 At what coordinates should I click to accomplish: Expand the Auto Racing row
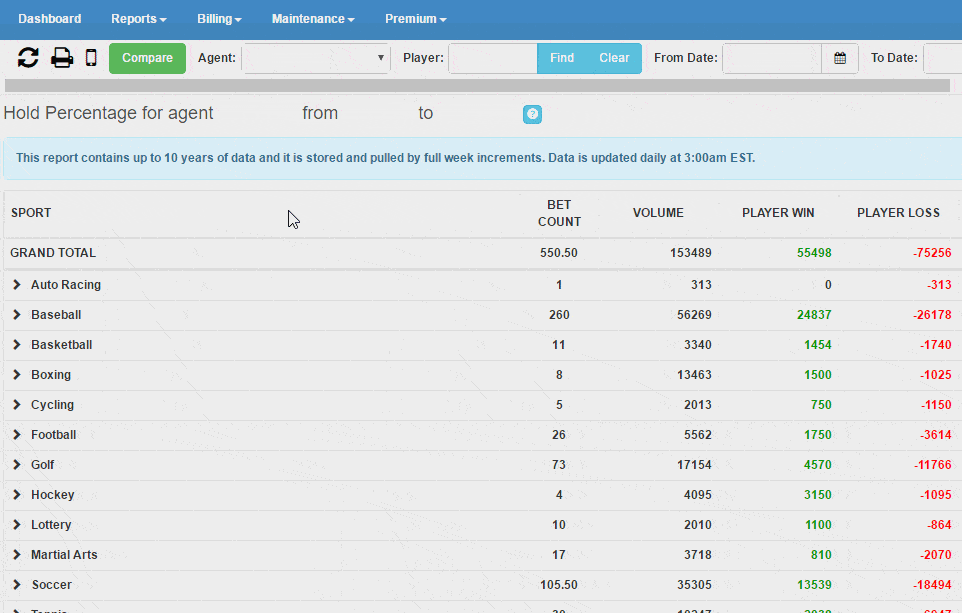point(17,285)
